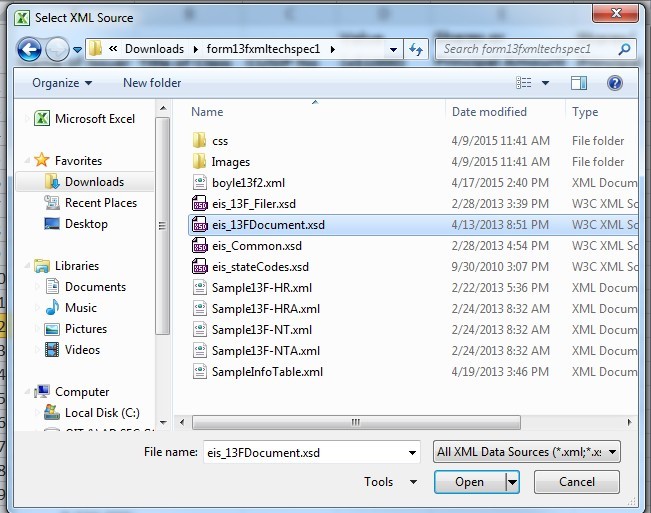Select the Sample13F-NT.xml file
Viewport: 651px width, 513px height.
(x=413, y=330)
